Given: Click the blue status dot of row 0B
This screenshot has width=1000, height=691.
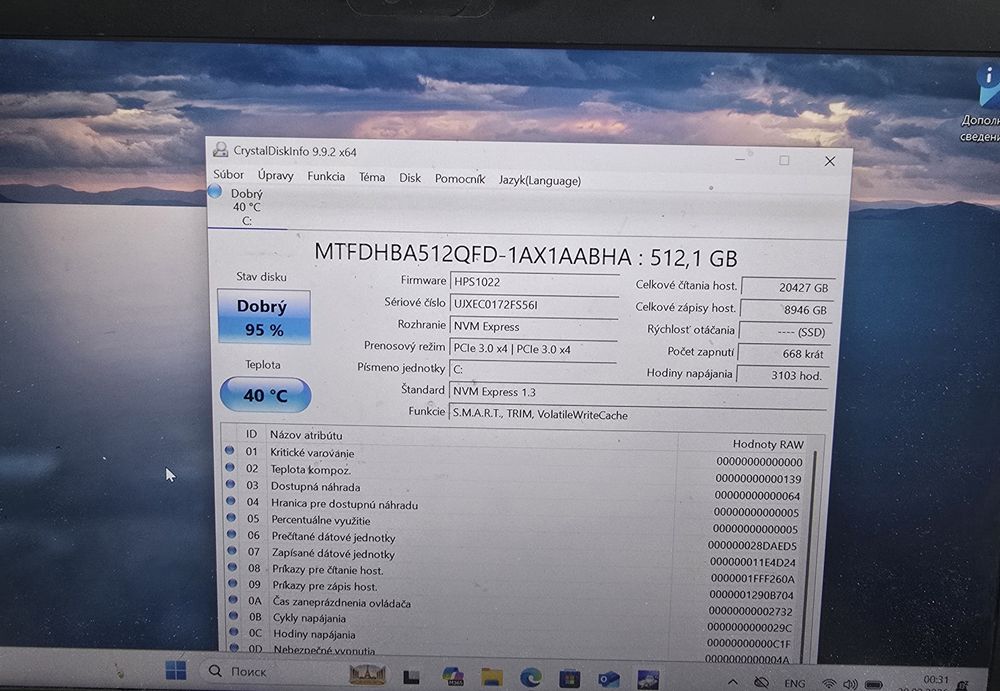Looking at the screenshot, I should click(233, 616).
